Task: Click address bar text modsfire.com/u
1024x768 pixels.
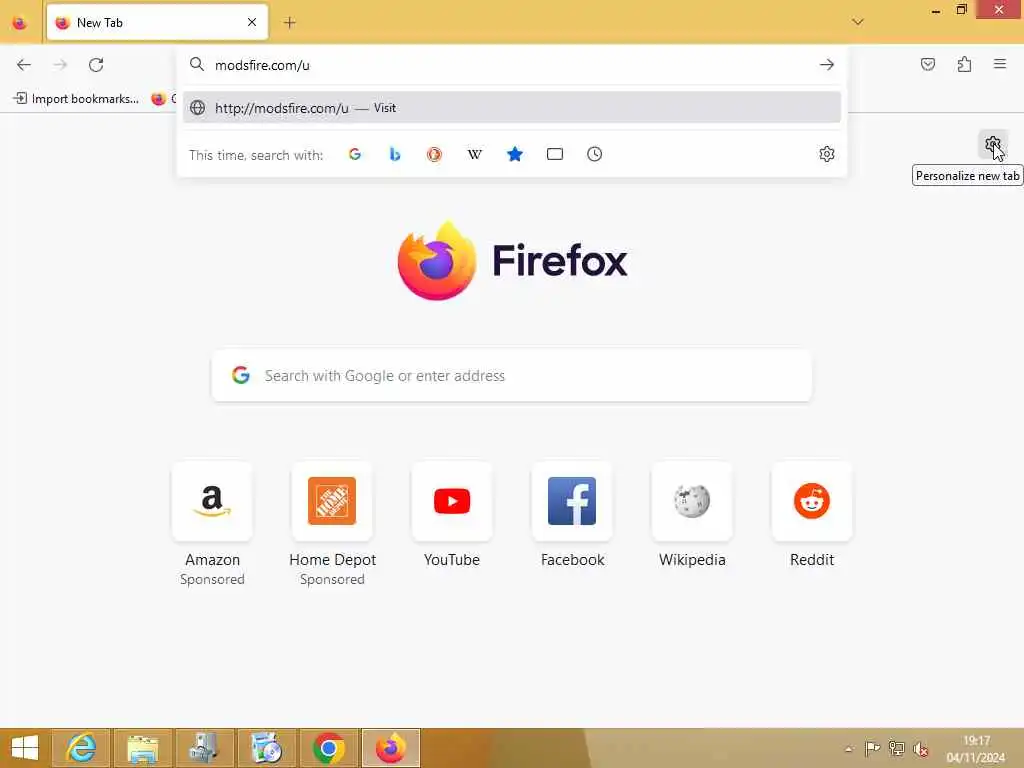Action: (x=263, y=65)
